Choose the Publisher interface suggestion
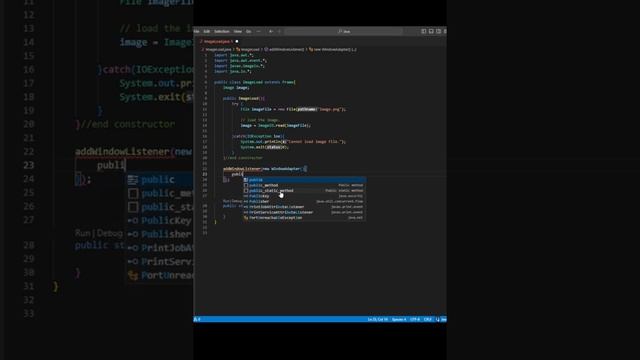 tap(304, 201)
